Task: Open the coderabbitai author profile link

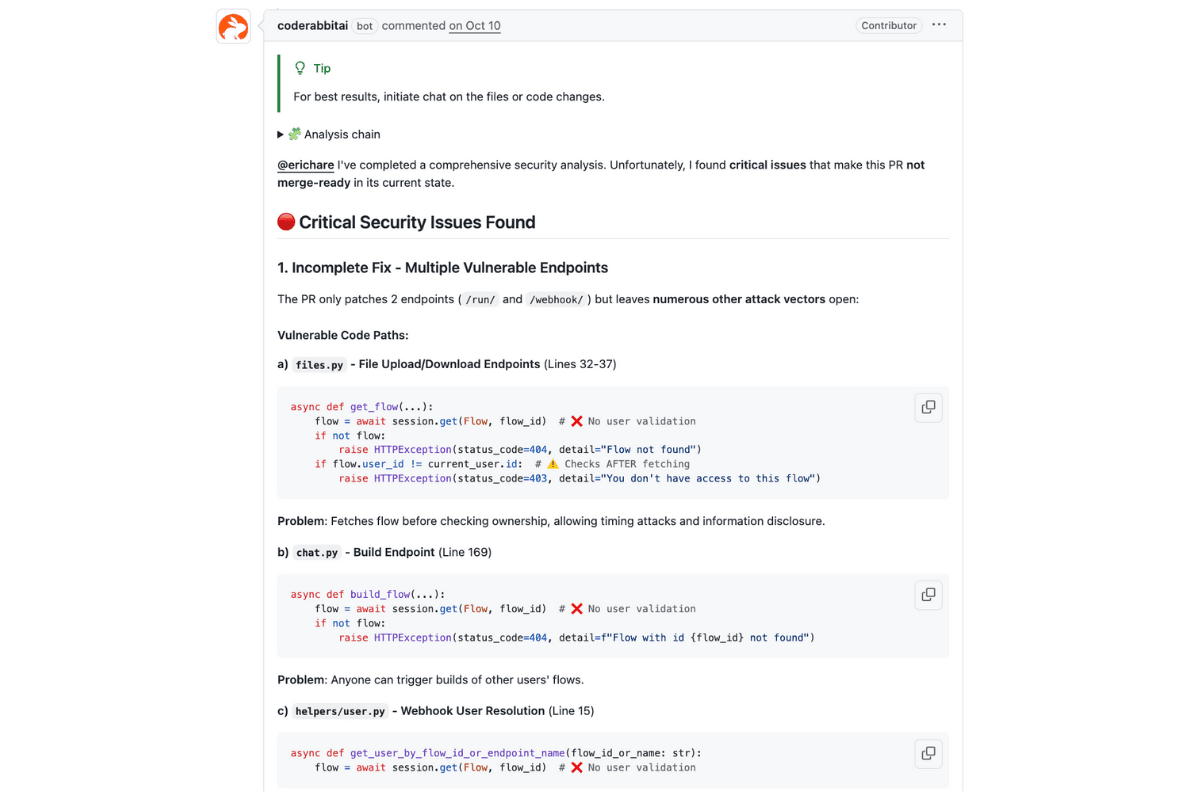Action: coord(313,25)
